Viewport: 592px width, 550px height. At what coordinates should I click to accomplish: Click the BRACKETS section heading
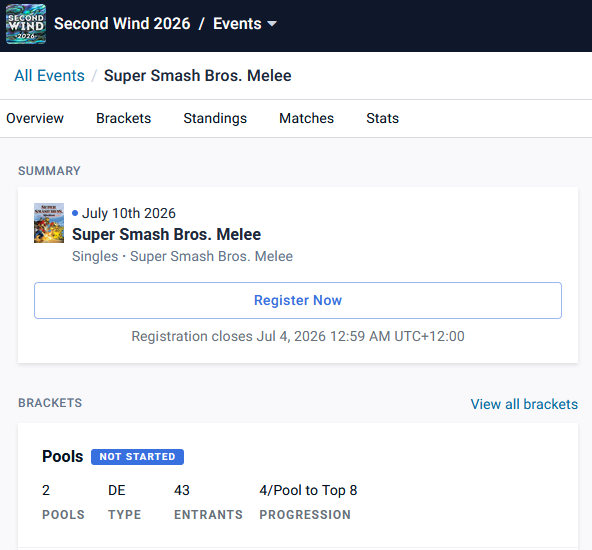coord(50,403)
